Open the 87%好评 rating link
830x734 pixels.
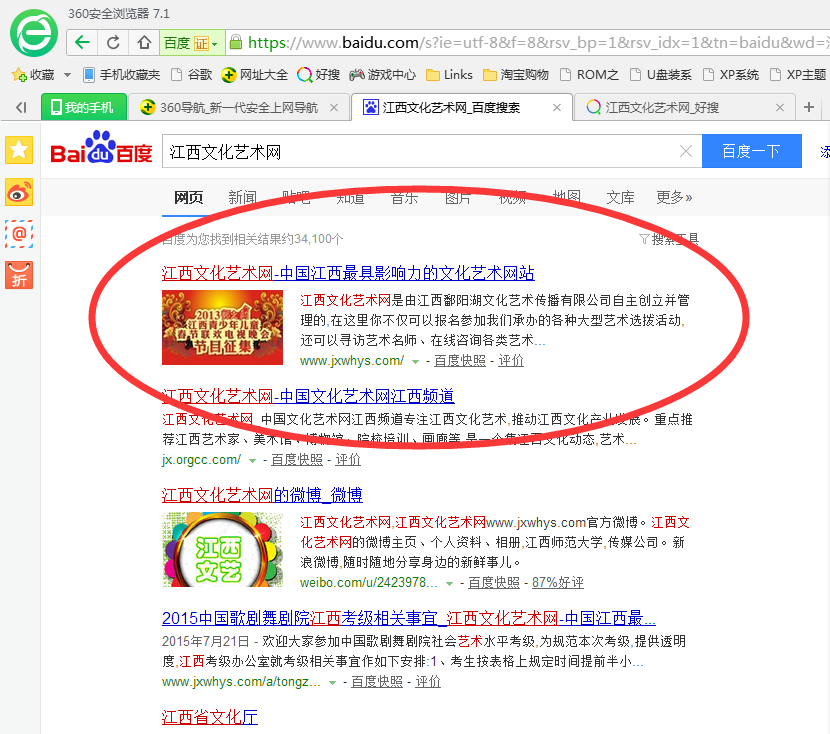(x=557, y=583)
